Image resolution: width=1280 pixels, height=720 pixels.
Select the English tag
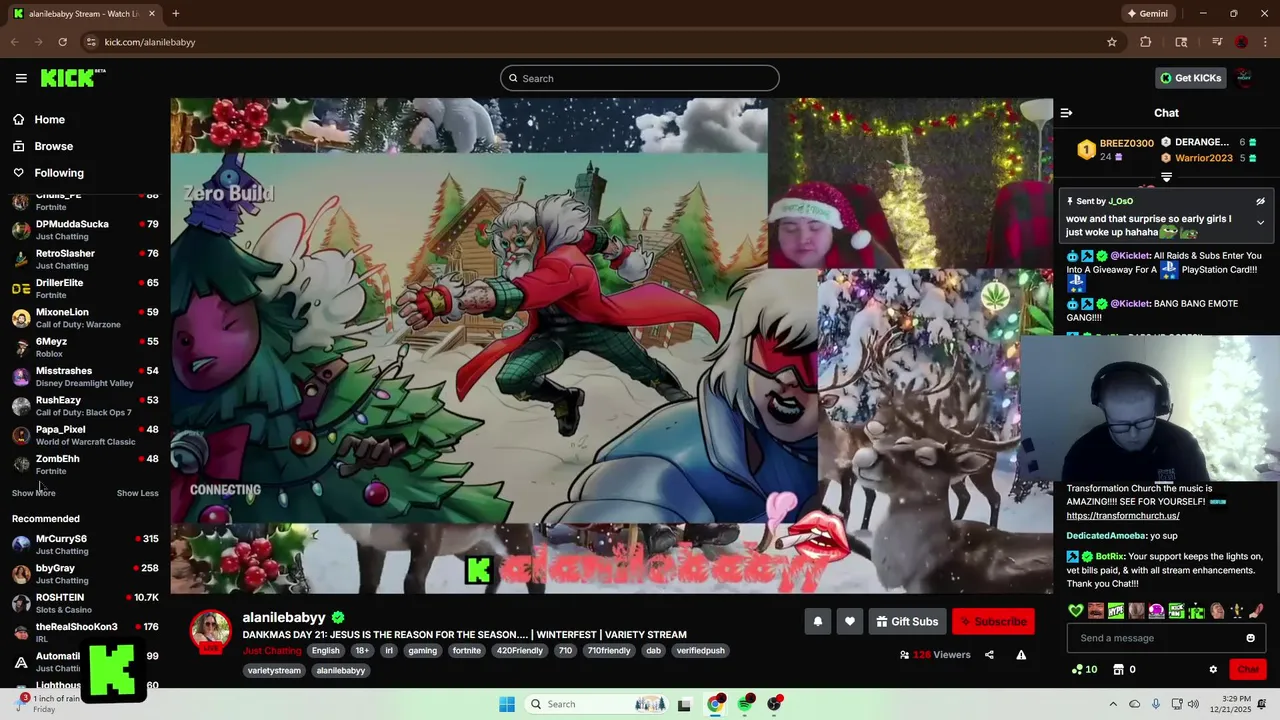(x=325, y=651)
